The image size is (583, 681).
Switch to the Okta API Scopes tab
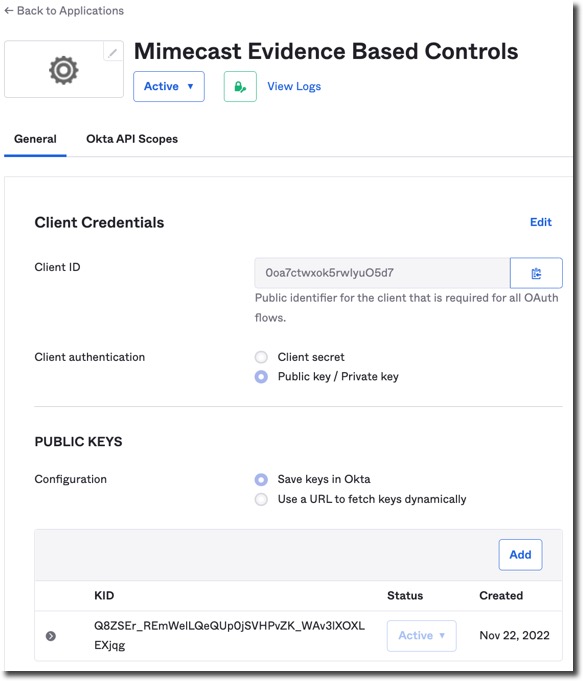132,139
